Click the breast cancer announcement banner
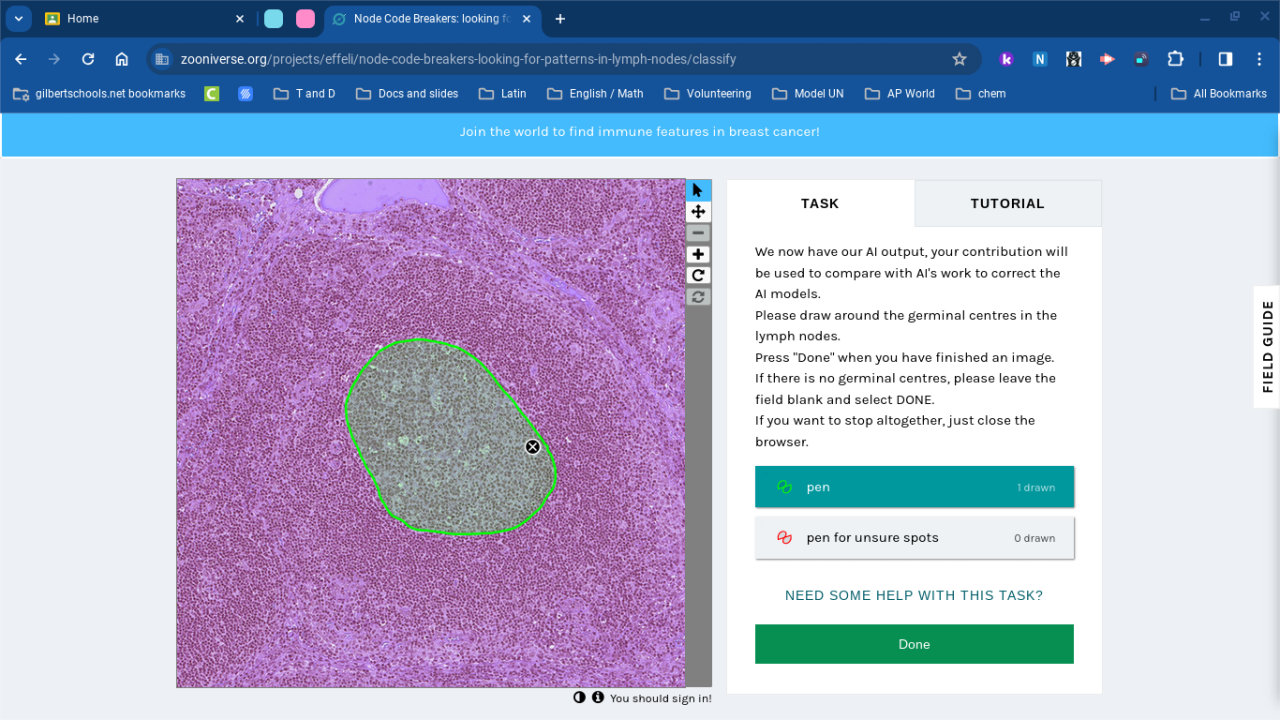Viewport: 1280px width, 720px height. 640,132
